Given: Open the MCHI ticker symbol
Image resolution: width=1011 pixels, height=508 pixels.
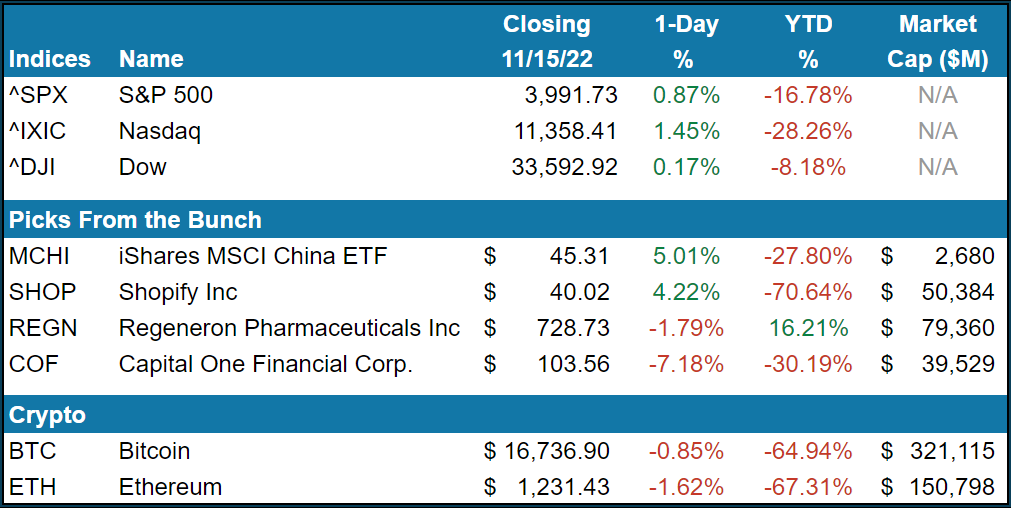Looking at the screenshot, I should [x=40, y=256].
